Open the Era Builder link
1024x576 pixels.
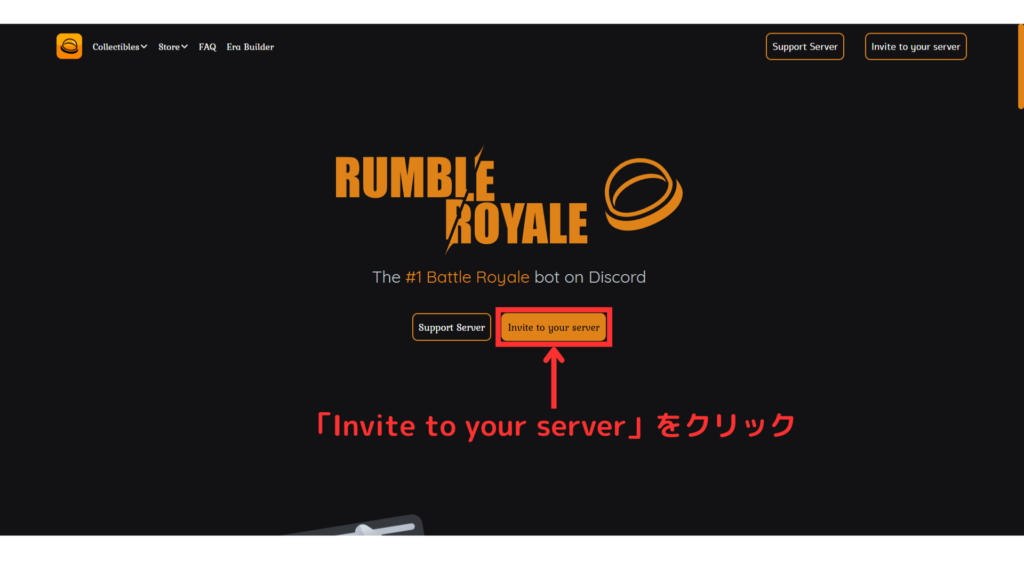pyautogui.click(x=250, y=47)
